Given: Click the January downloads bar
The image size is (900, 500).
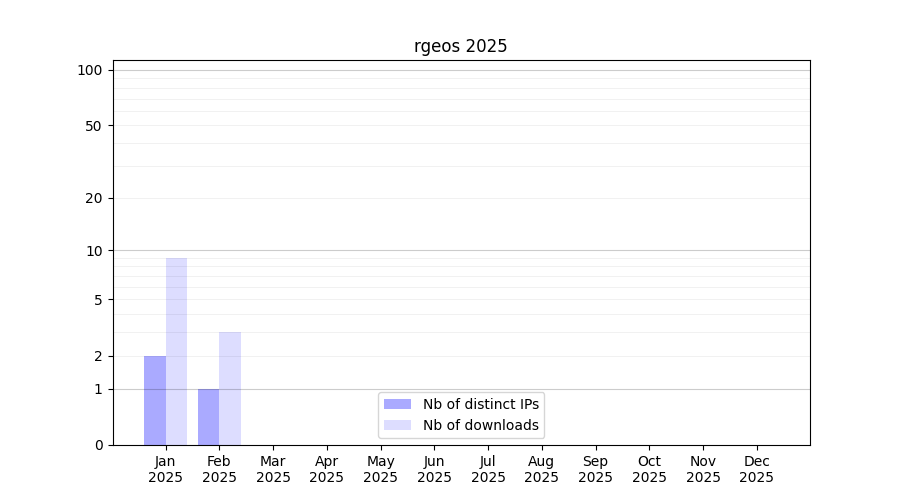Looking at the screenshot, I should (x=176, y=351).
